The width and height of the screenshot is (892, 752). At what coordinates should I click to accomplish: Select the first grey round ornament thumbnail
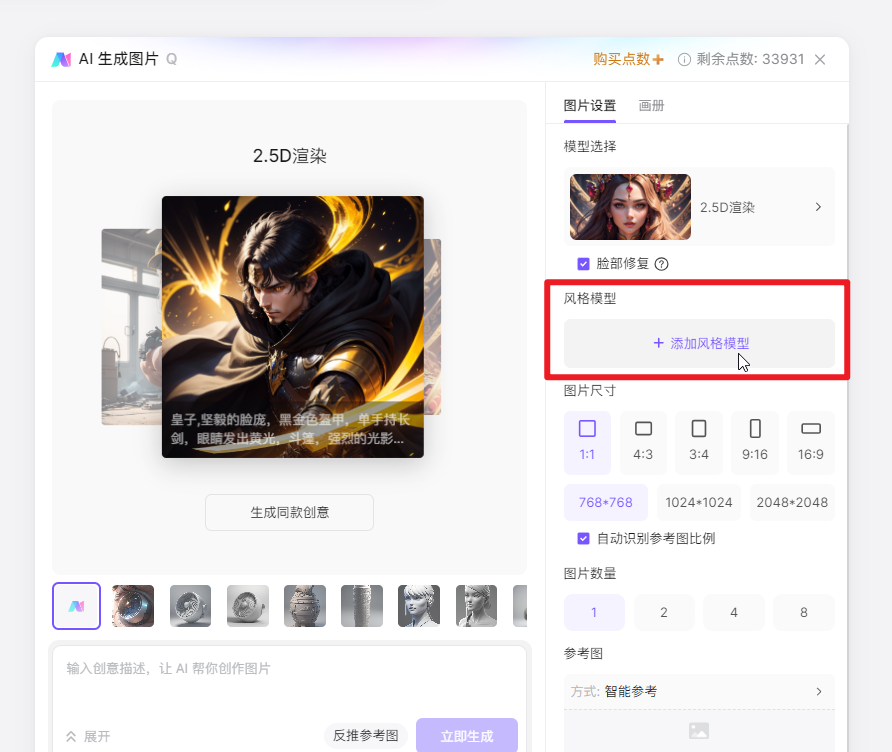coord(191,606)
